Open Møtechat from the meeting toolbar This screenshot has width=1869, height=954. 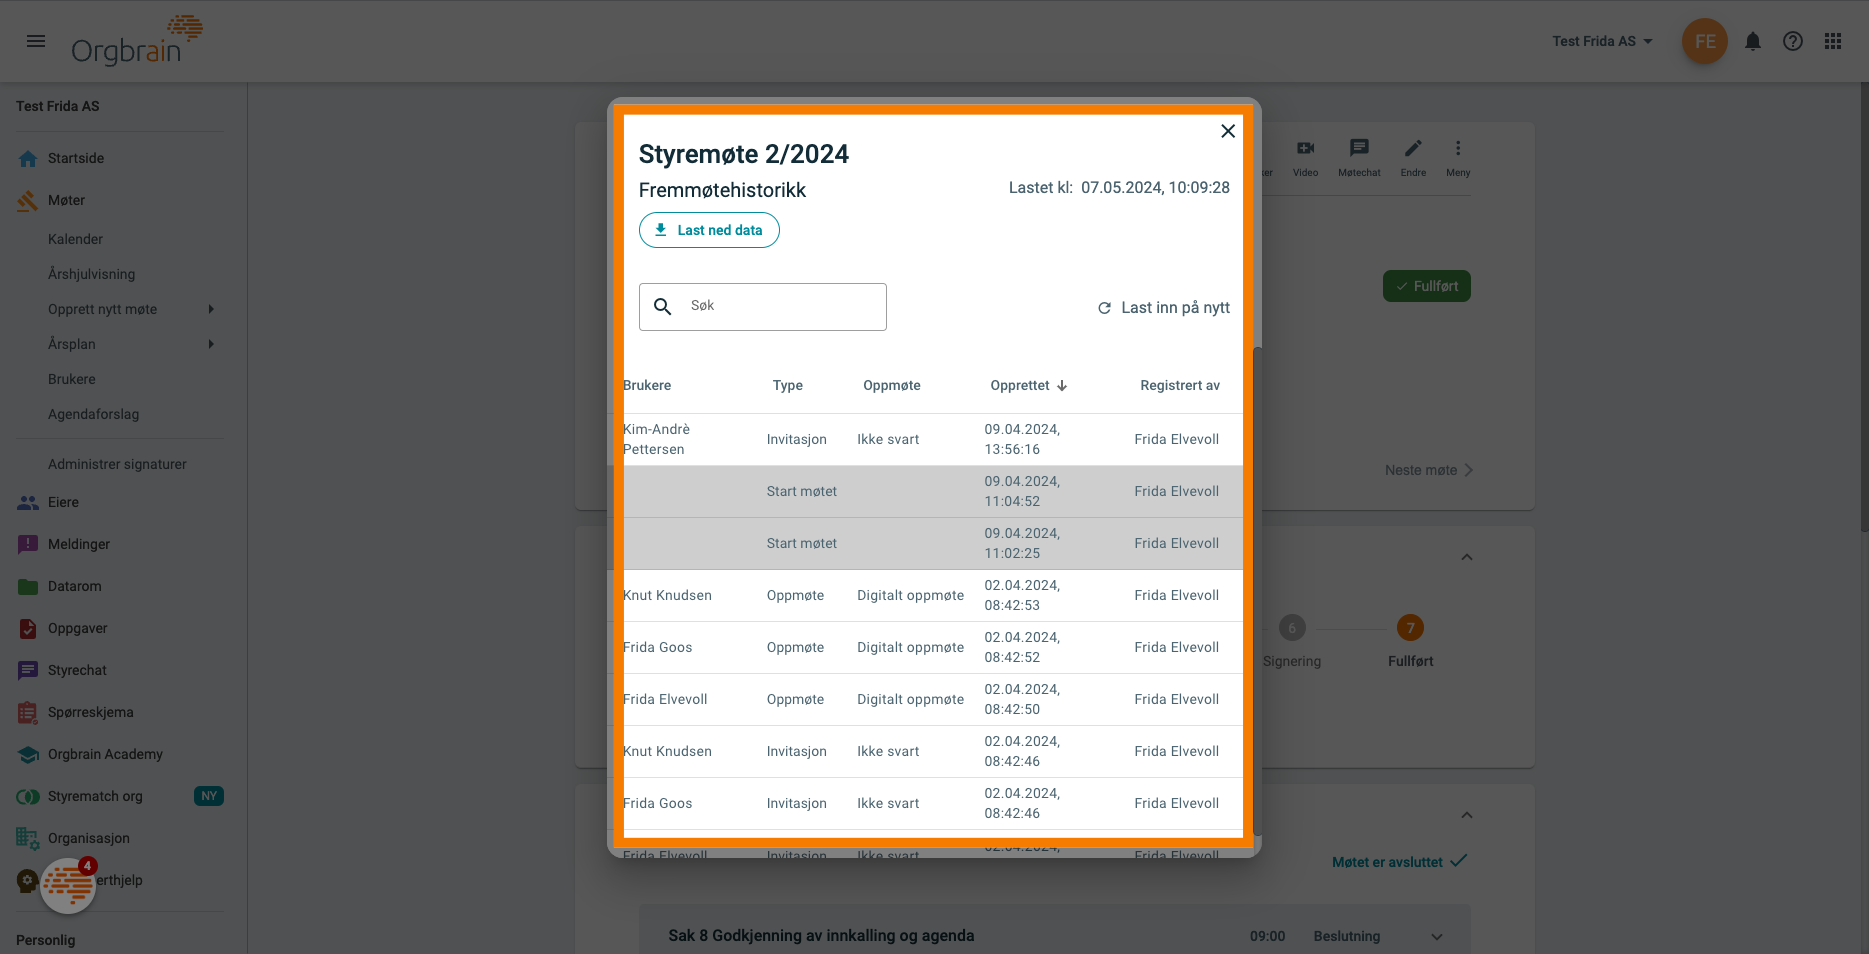point(1359,157)
